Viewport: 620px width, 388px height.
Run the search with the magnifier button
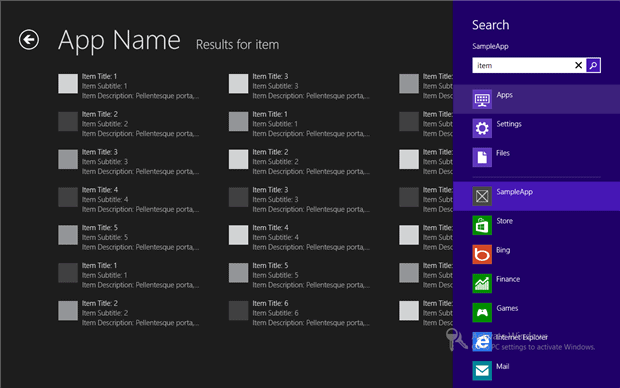(x=593, y=65)
